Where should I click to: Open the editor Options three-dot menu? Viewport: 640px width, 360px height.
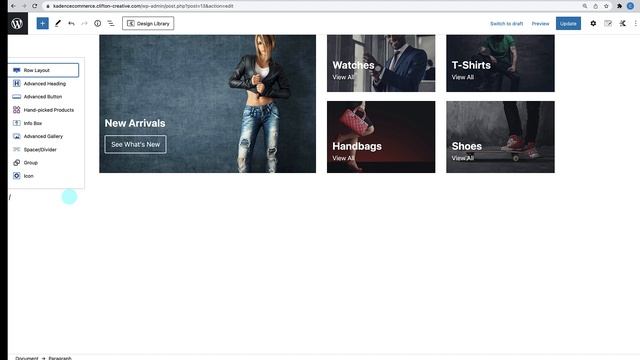pyautogui.click(x=636, y=24)
